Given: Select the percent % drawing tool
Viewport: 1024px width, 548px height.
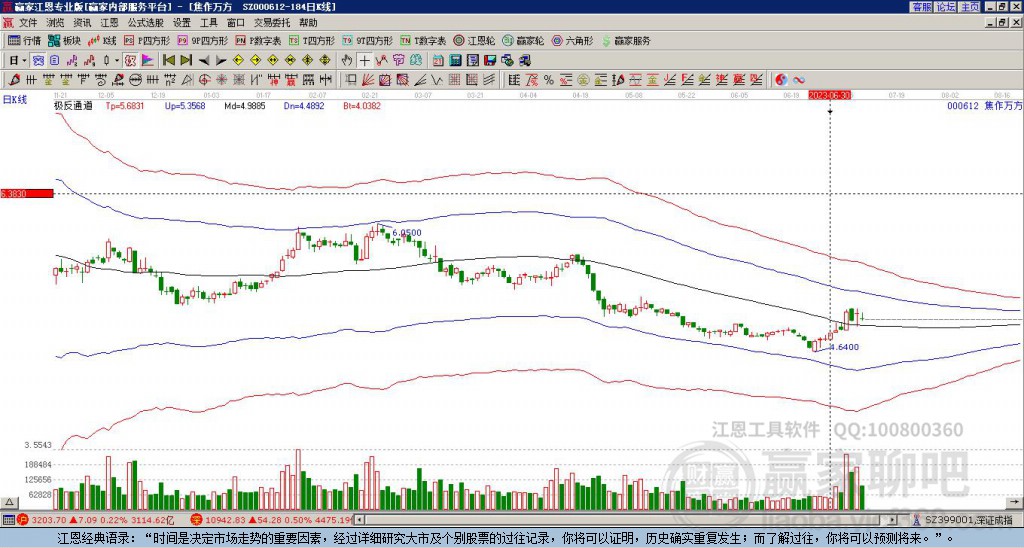Looking at the screenshot, I should 549,80.
